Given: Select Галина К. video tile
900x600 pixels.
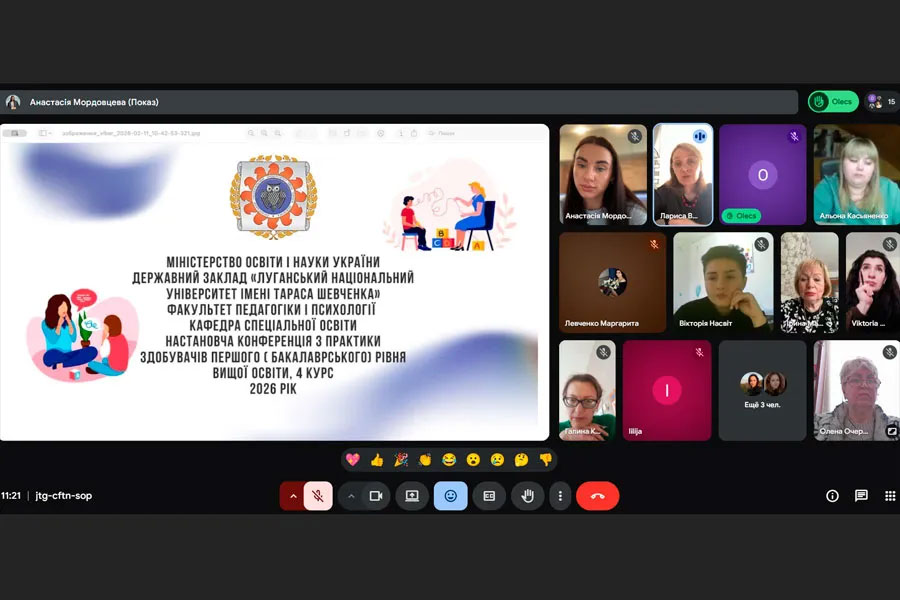Looking at the screenshot, I should click(x=587, y=390).
